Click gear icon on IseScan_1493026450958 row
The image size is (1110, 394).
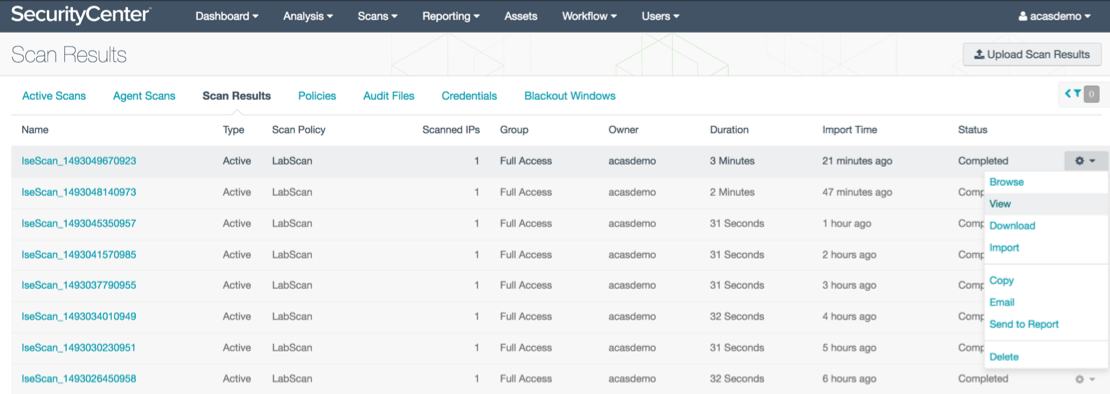tap(1086, 378)
